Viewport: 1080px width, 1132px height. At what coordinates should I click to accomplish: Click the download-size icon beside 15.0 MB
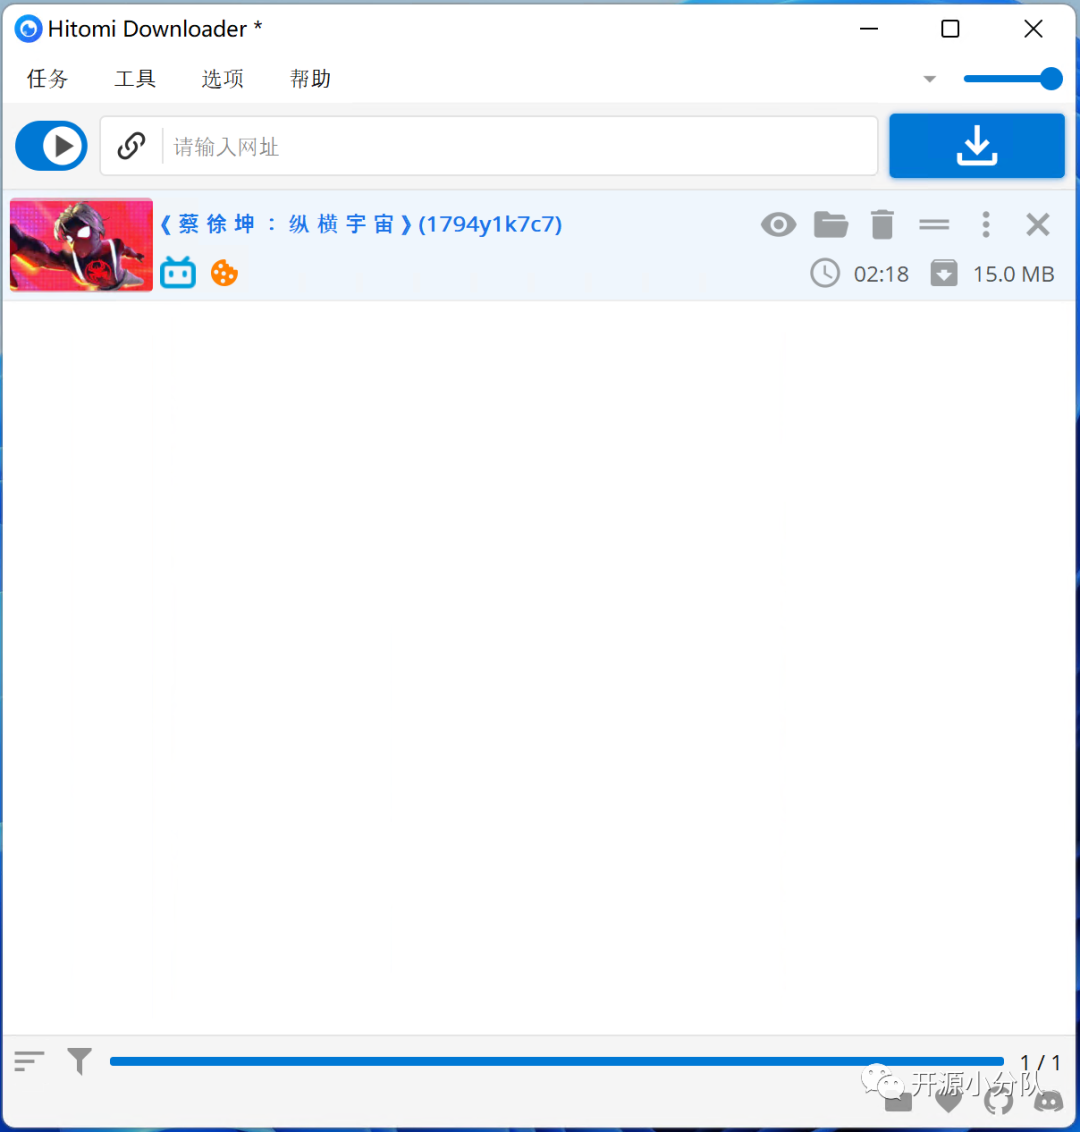[x=944, y=274]
